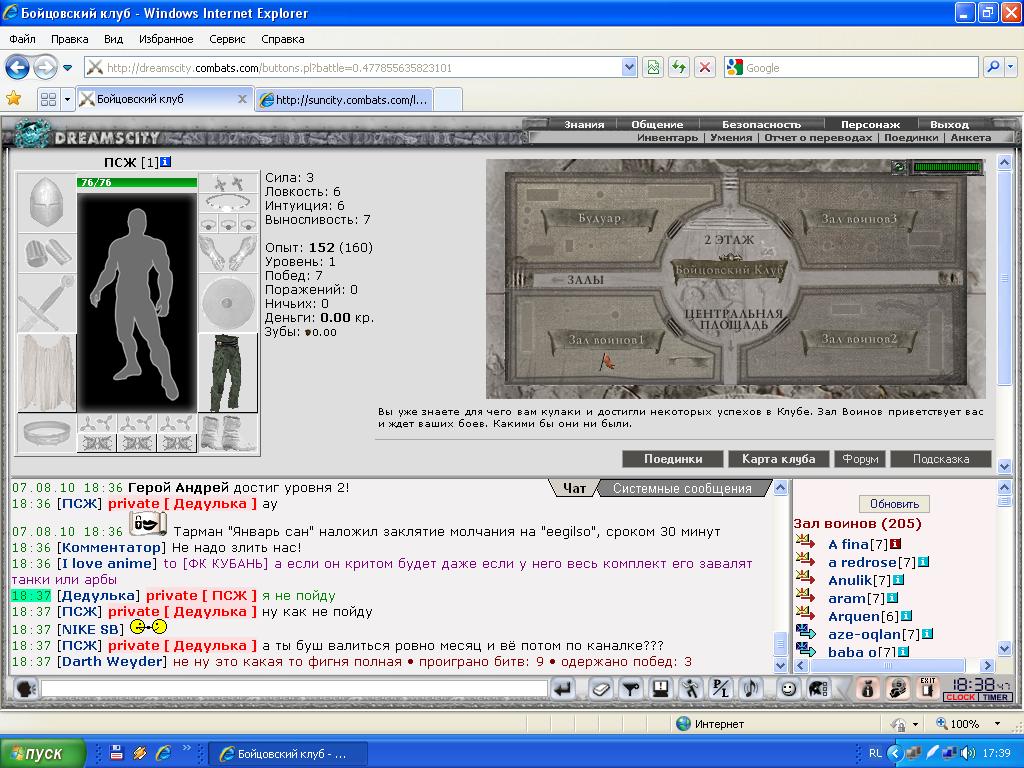This screenshot has width=1024, height=768.
Task: Click the gloves equipment slot
Action: [227, 253]
